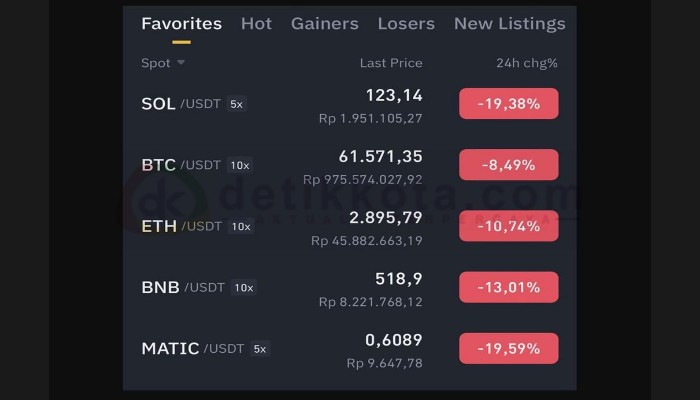
Task: Click the MATIC 5x leverage badge
Action: click(x=260, y=349)
